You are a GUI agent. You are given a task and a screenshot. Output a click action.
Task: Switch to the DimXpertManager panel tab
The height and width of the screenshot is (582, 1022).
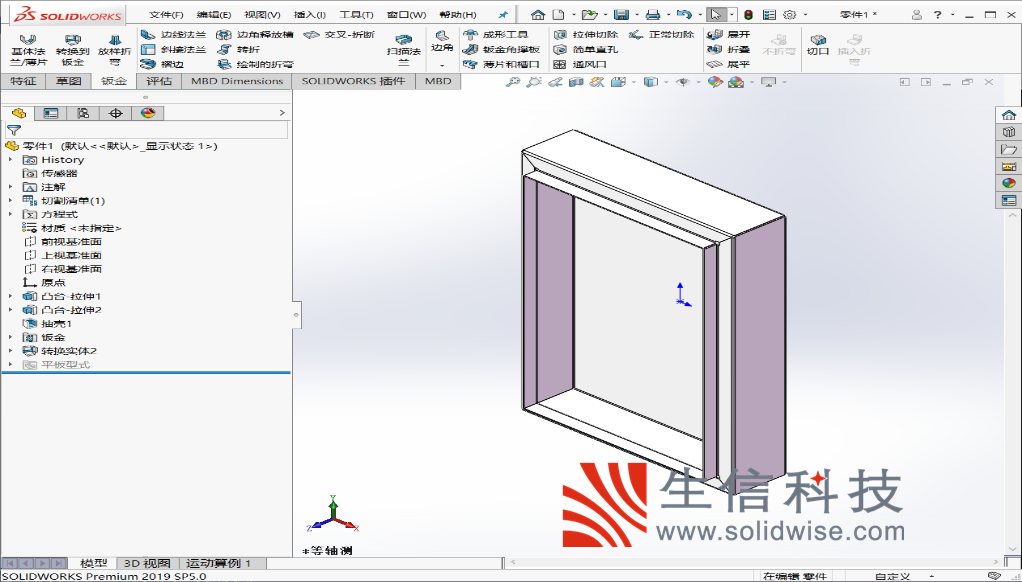click(115, 113)
